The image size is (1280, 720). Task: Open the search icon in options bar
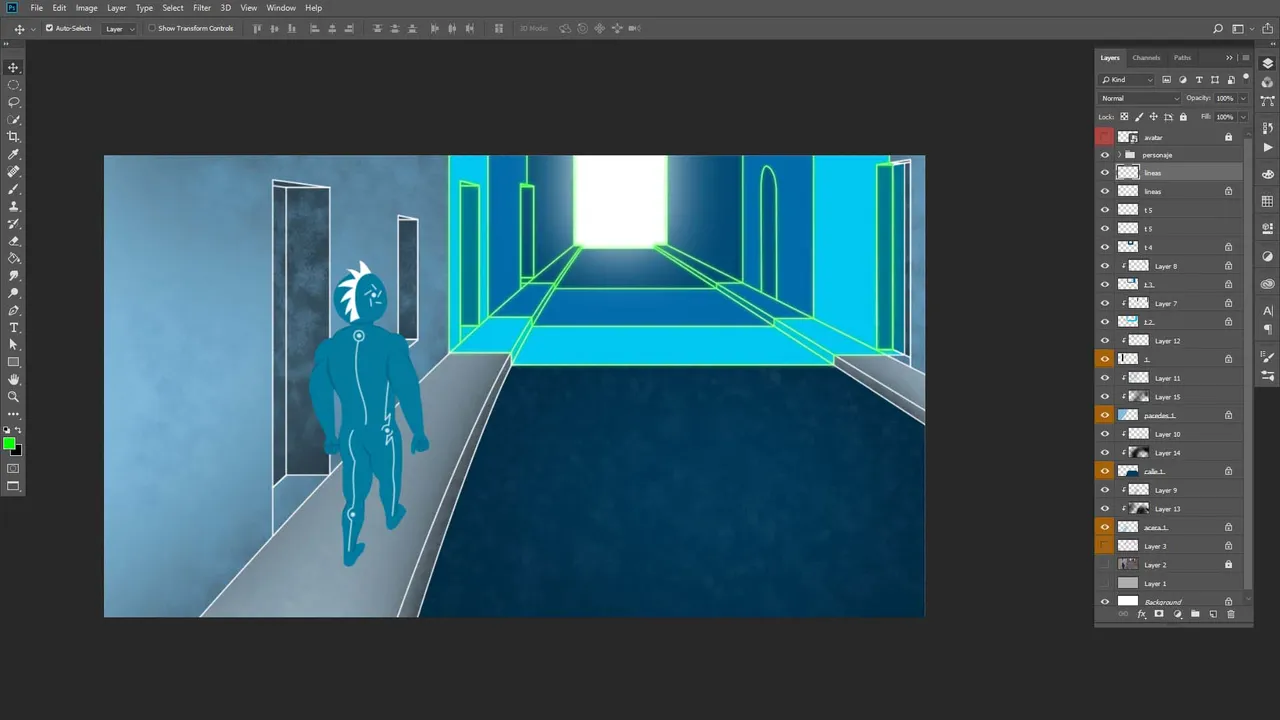click(x=1218, y=29)
